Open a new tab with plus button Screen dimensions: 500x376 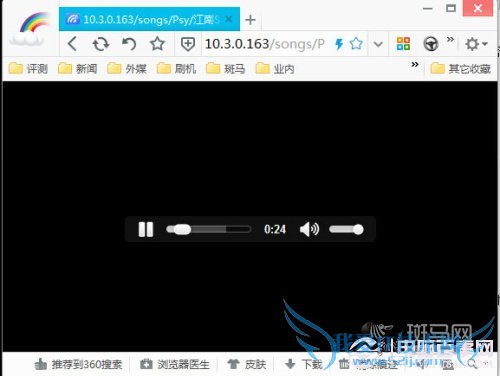250,20
